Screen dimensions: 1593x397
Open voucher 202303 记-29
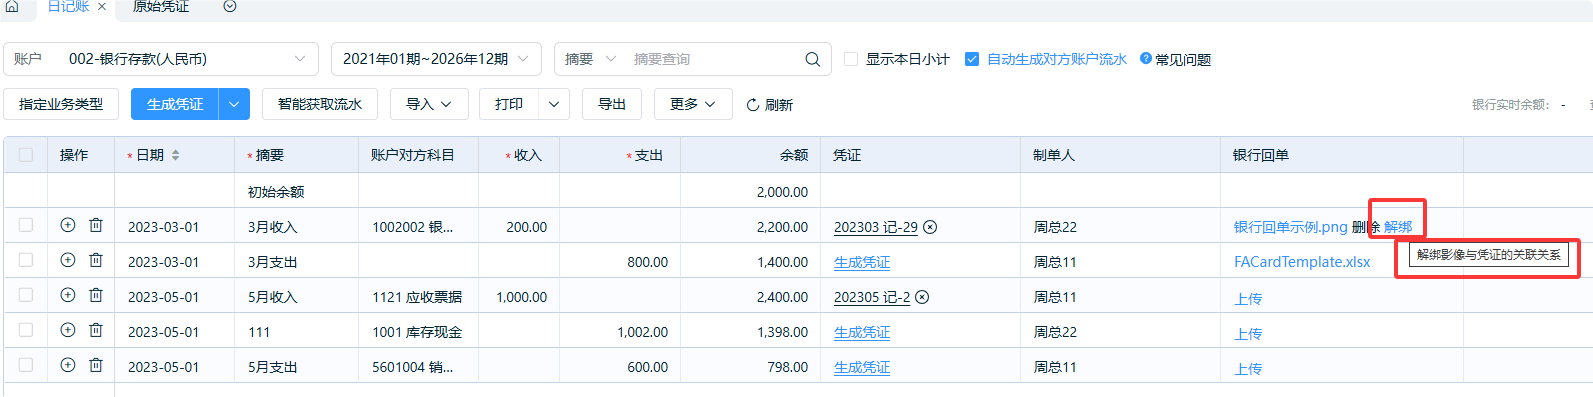[x=875, y=227]
